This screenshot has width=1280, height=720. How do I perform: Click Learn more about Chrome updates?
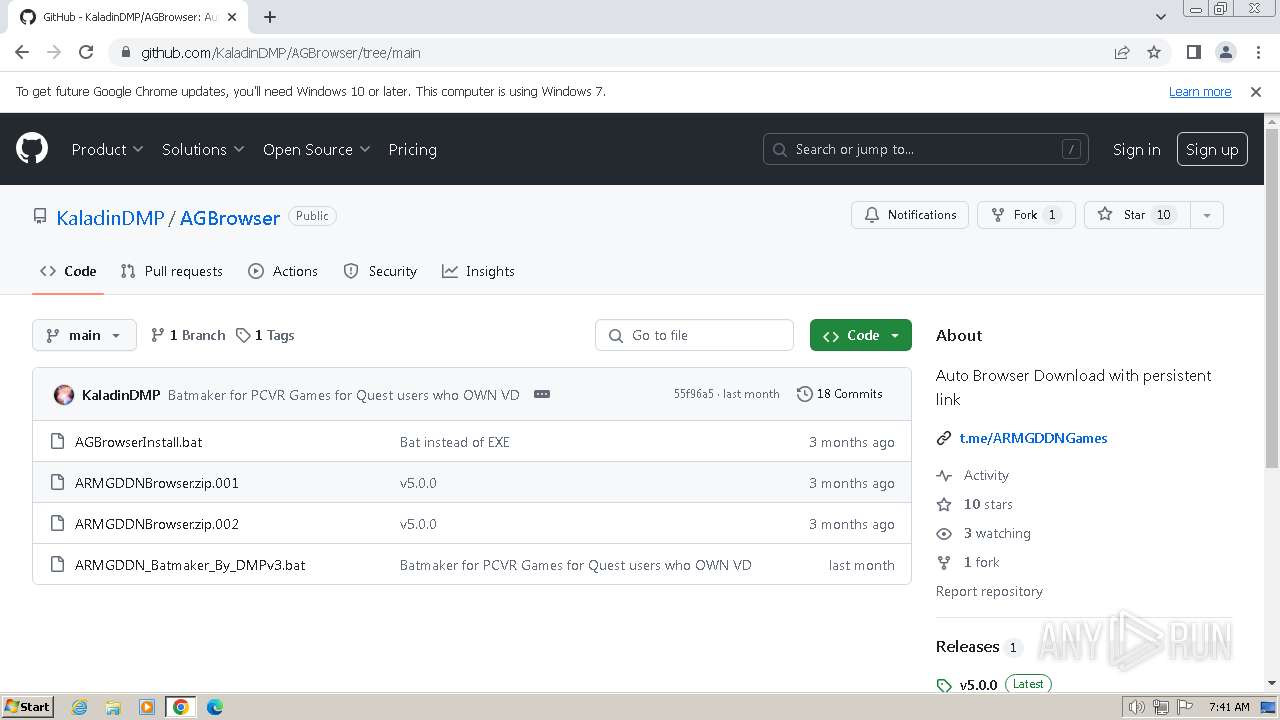click(1200, 92)
